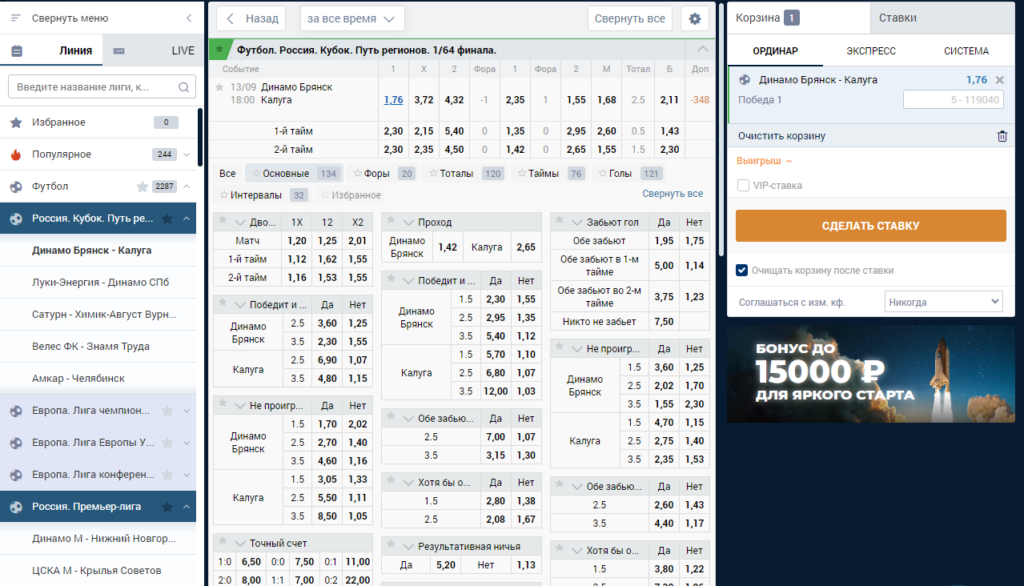Viewport: 1024px width, 586px height.
Task: Click the football icon next to Футбол
Action: point(16,186)
